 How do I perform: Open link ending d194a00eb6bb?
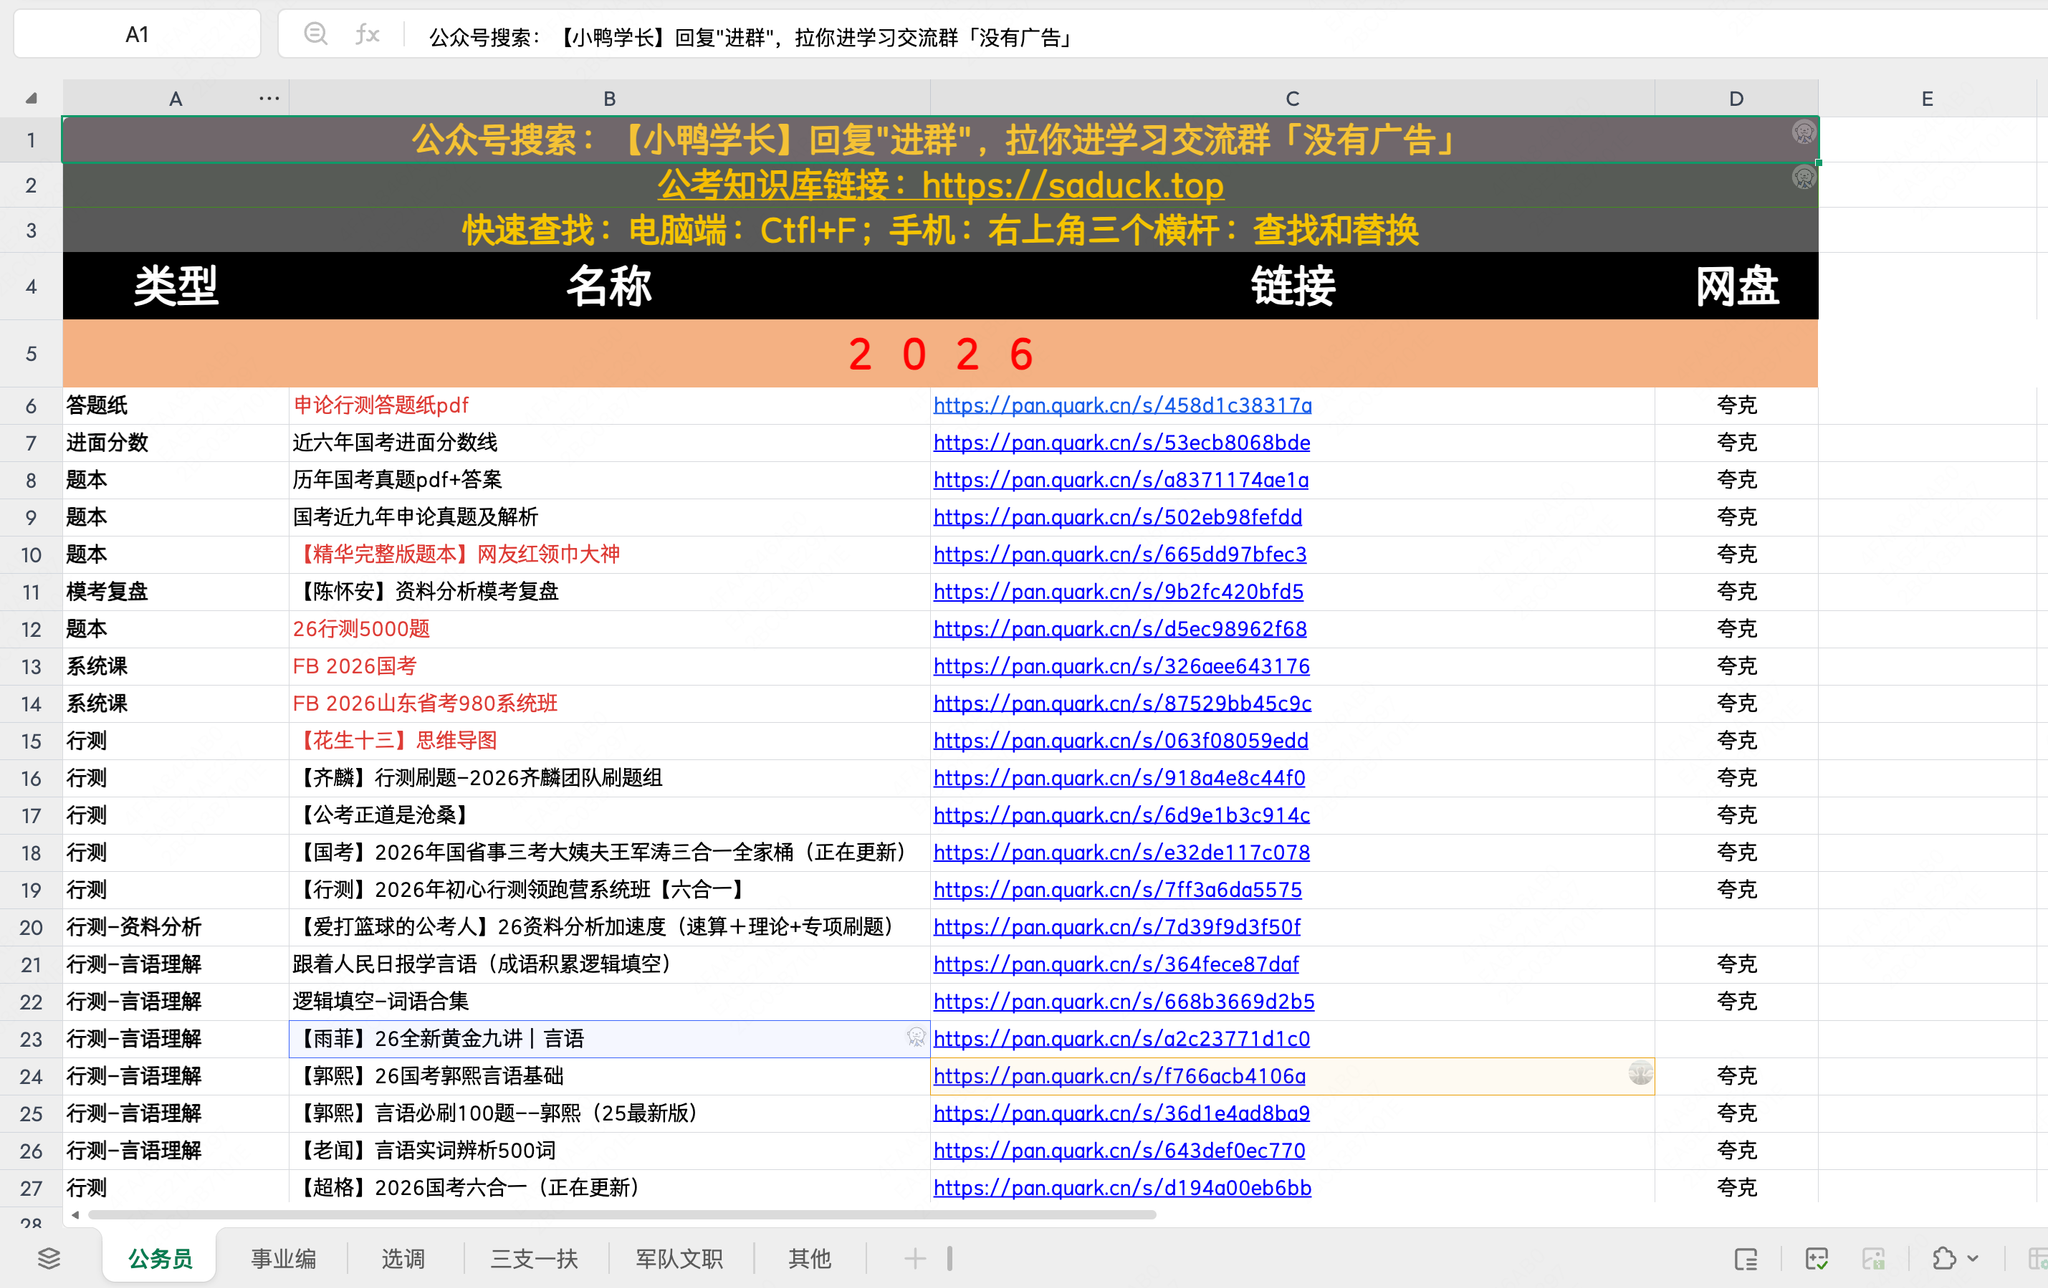[x=1122, y=1187]
